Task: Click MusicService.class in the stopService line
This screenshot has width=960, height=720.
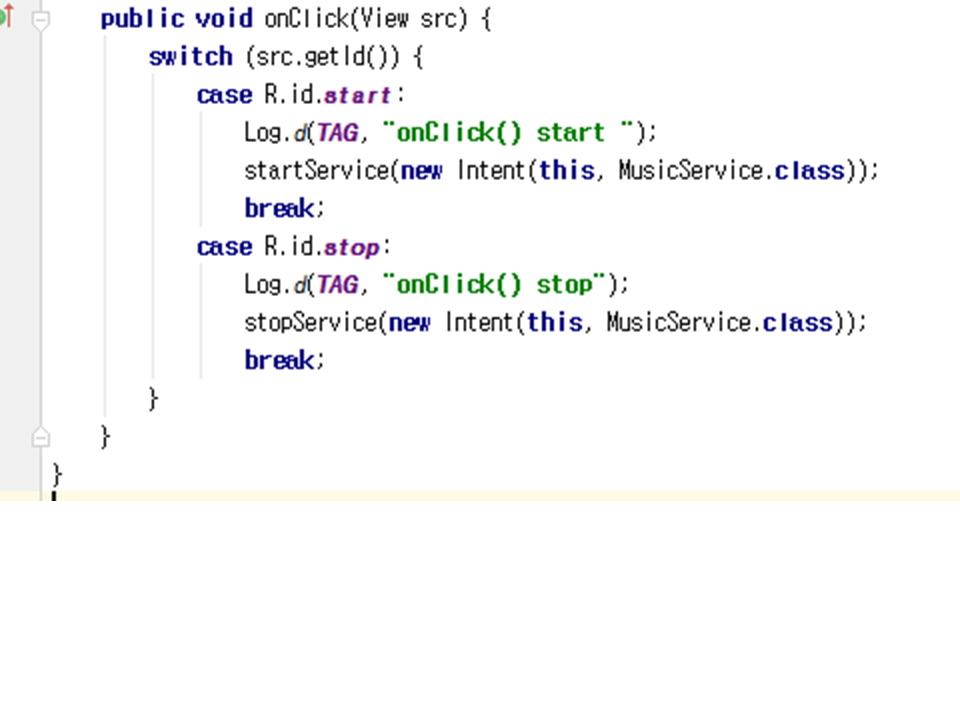Action: (719, 323)
